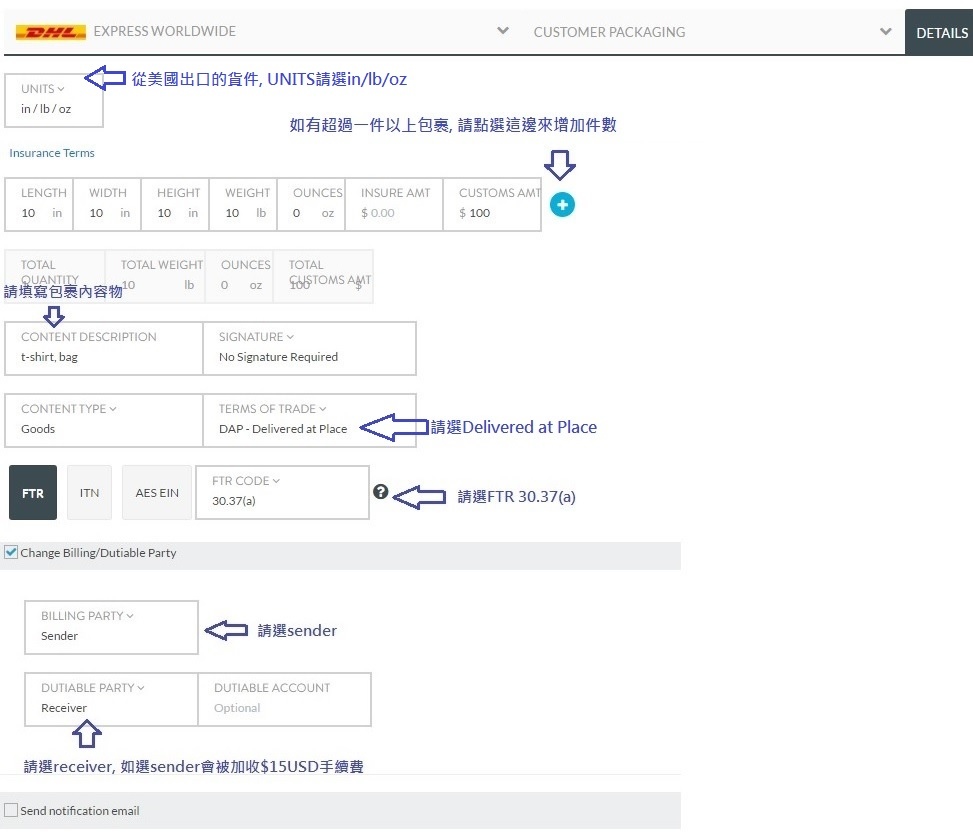Click the Total Quantity field
973x838 pixels.
[x=55, y=277]
